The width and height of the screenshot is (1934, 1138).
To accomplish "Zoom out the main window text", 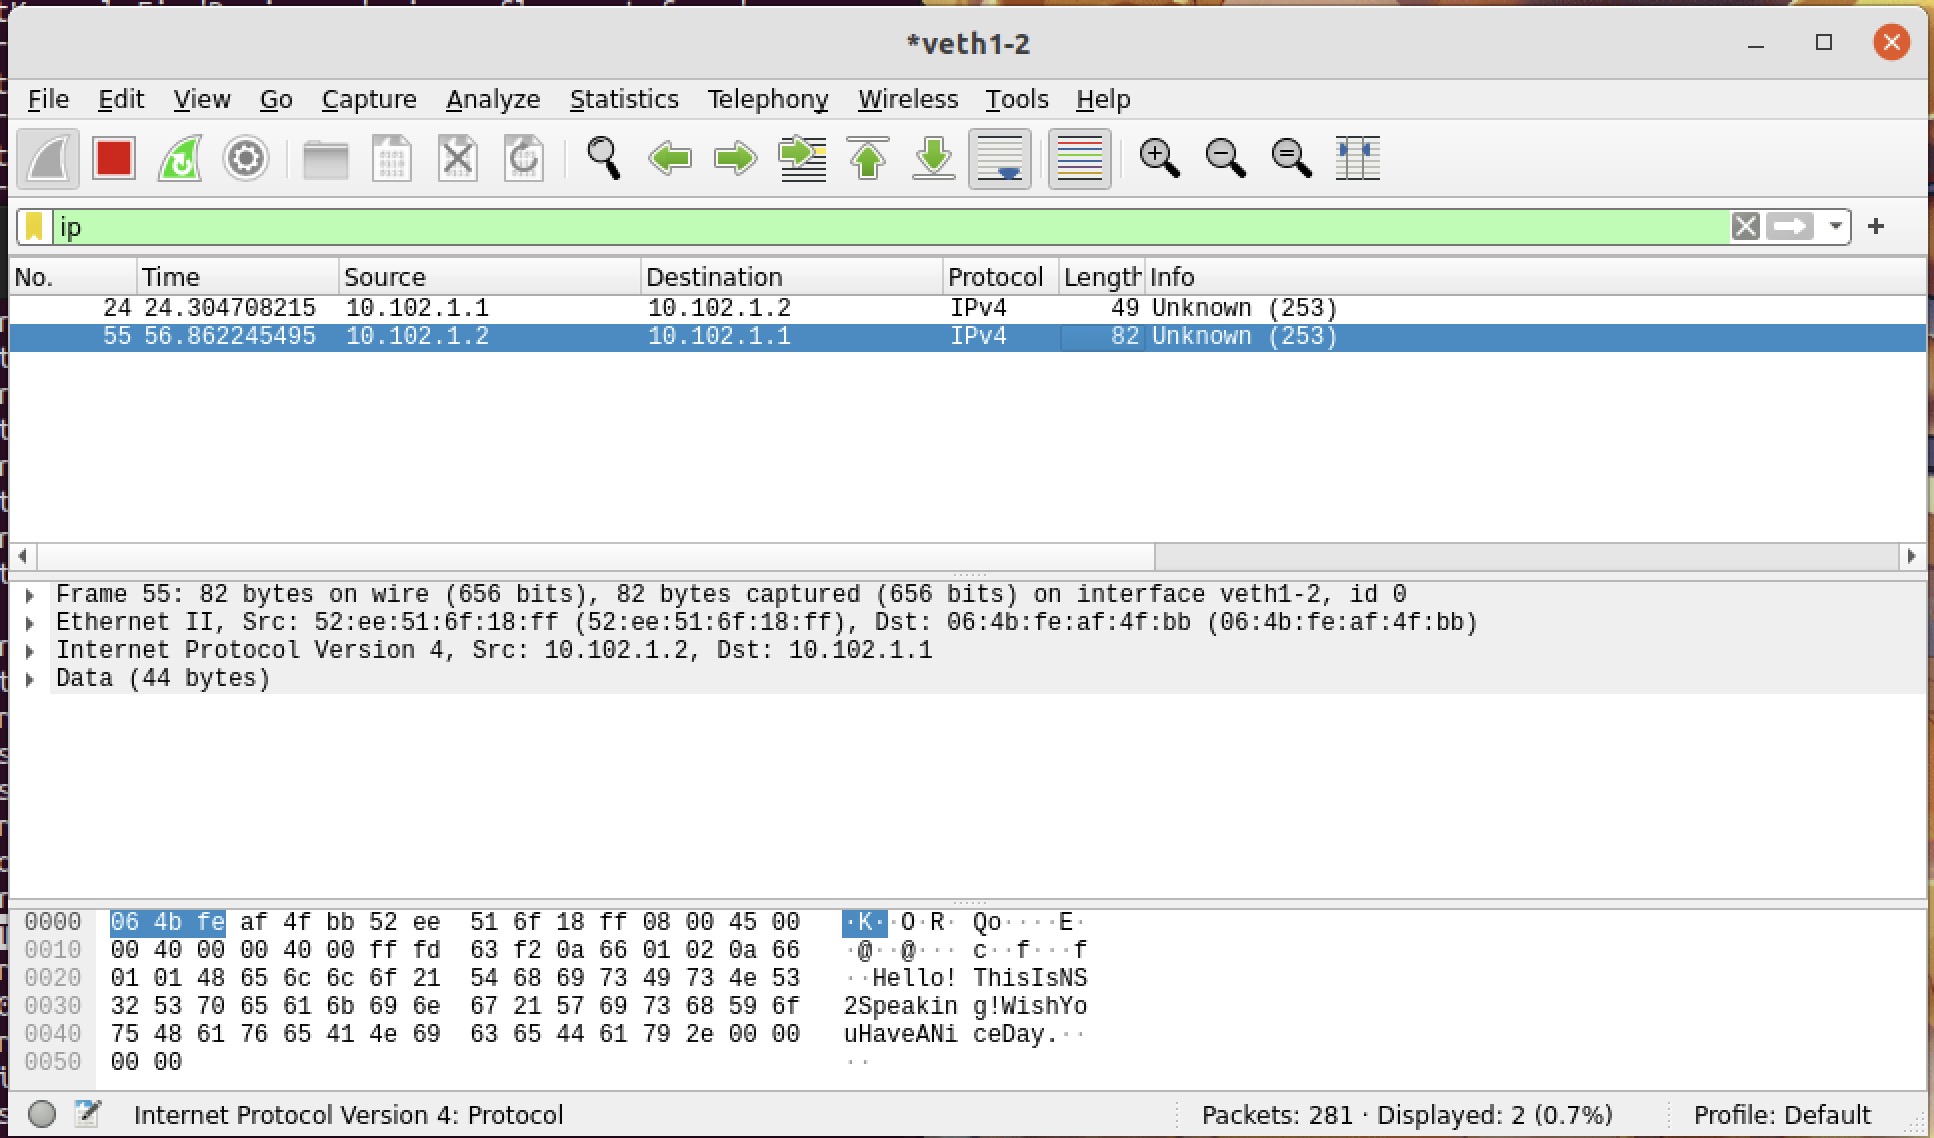I will (x=1225, y=159).
